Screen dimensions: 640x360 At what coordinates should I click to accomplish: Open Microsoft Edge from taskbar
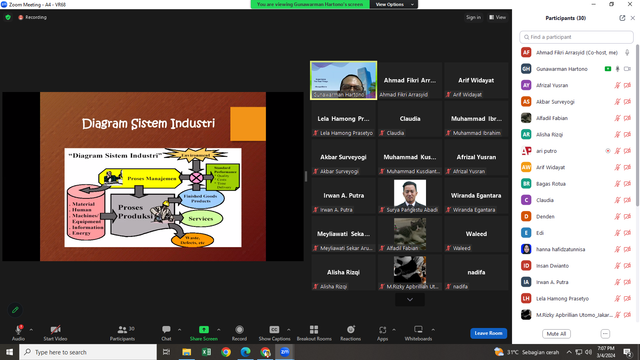click(245, 352)
